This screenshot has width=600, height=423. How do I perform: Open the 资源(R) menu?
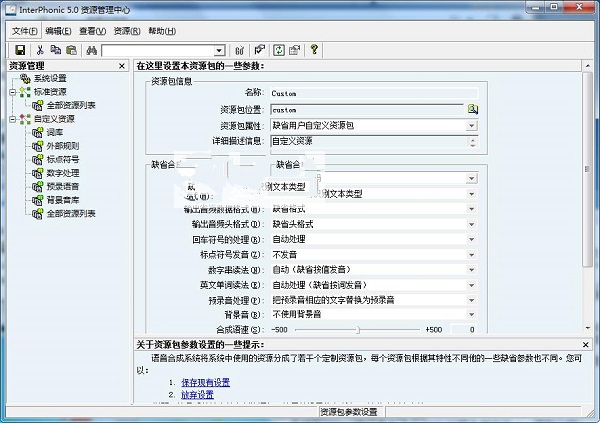point(127,31)
